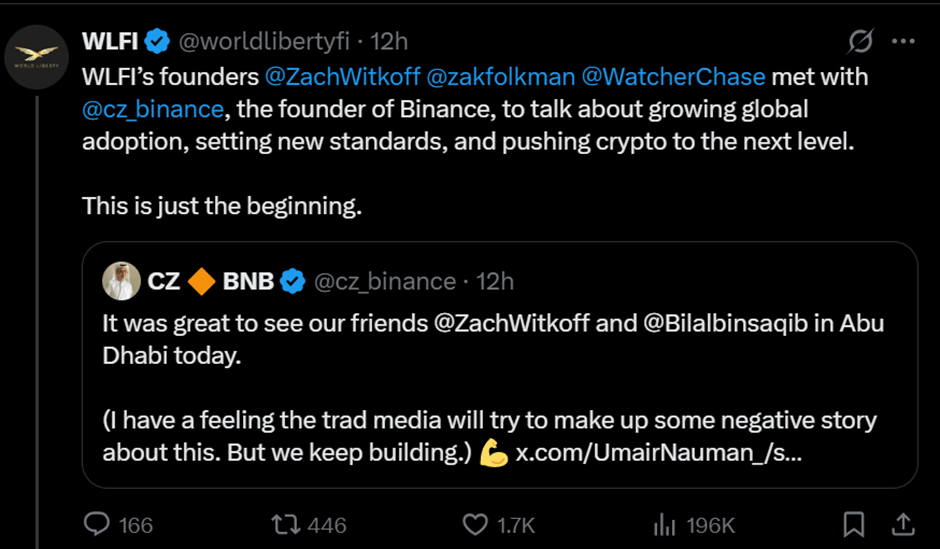This screenshot has height=549, width=940.
Task: Click the WLFI display name
Action: tap(109, 42)
